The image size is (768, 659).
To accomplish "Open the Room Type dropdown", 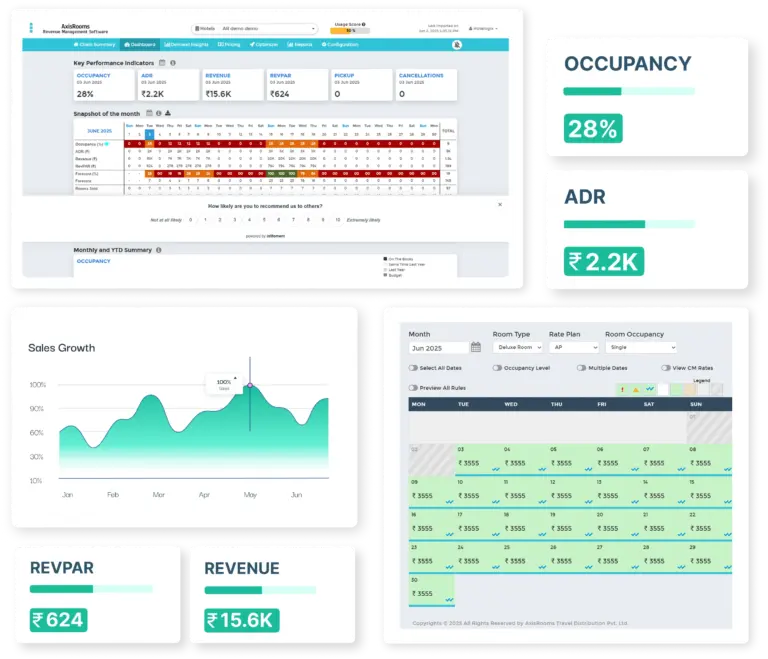I will [518, 347].
